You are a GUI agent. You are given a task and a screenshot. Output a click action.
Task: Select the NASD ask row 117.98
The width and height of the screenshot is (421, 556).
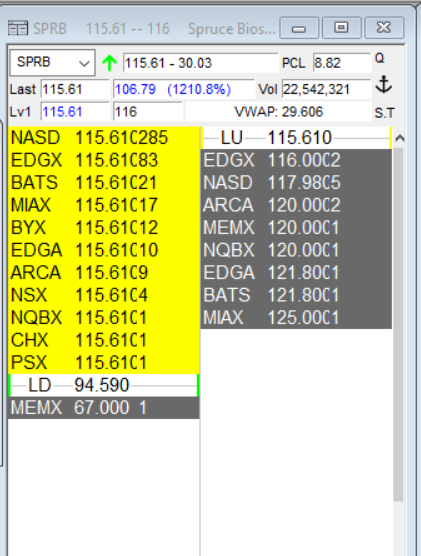[x=297, y=183]
